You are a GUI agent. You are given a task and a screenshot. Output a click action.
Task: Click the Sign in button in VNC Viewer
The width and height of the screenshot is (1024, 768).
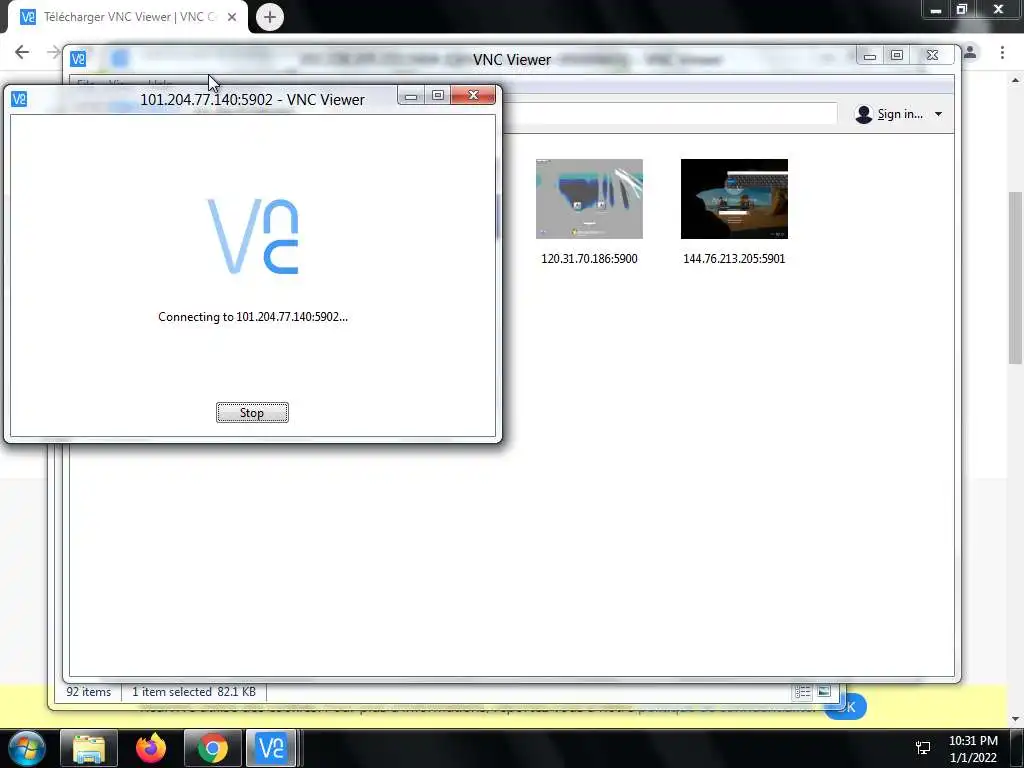tap(889, 114)
